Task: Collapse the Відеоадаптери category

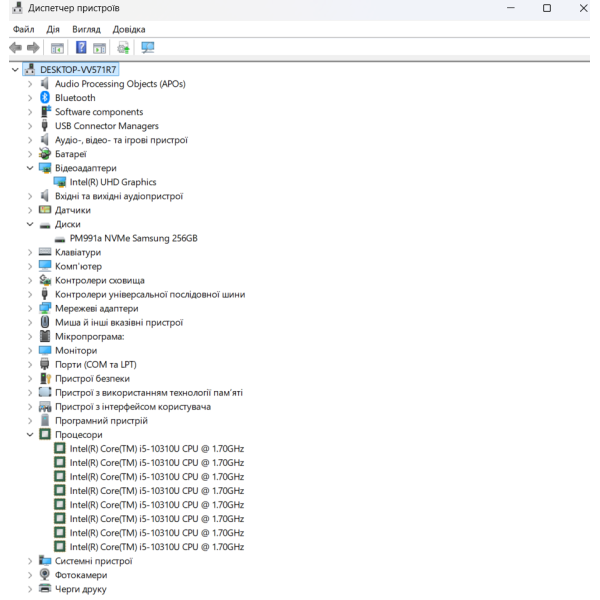Action: pos(30,168)
